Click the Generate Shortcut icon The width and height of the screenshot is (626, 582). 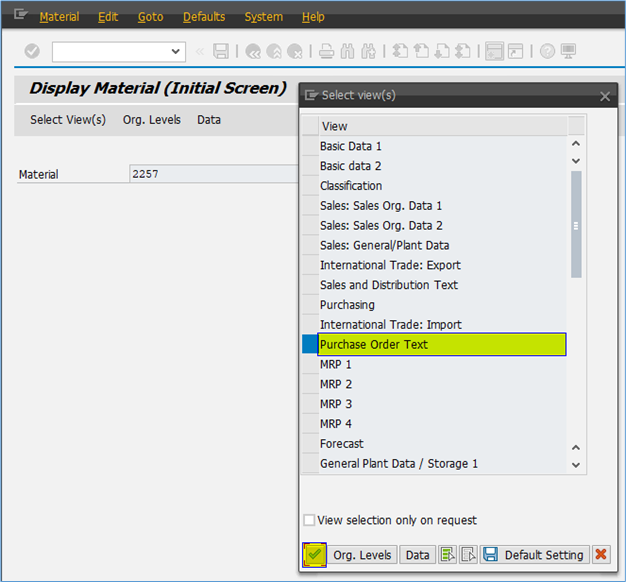point(515,51)
